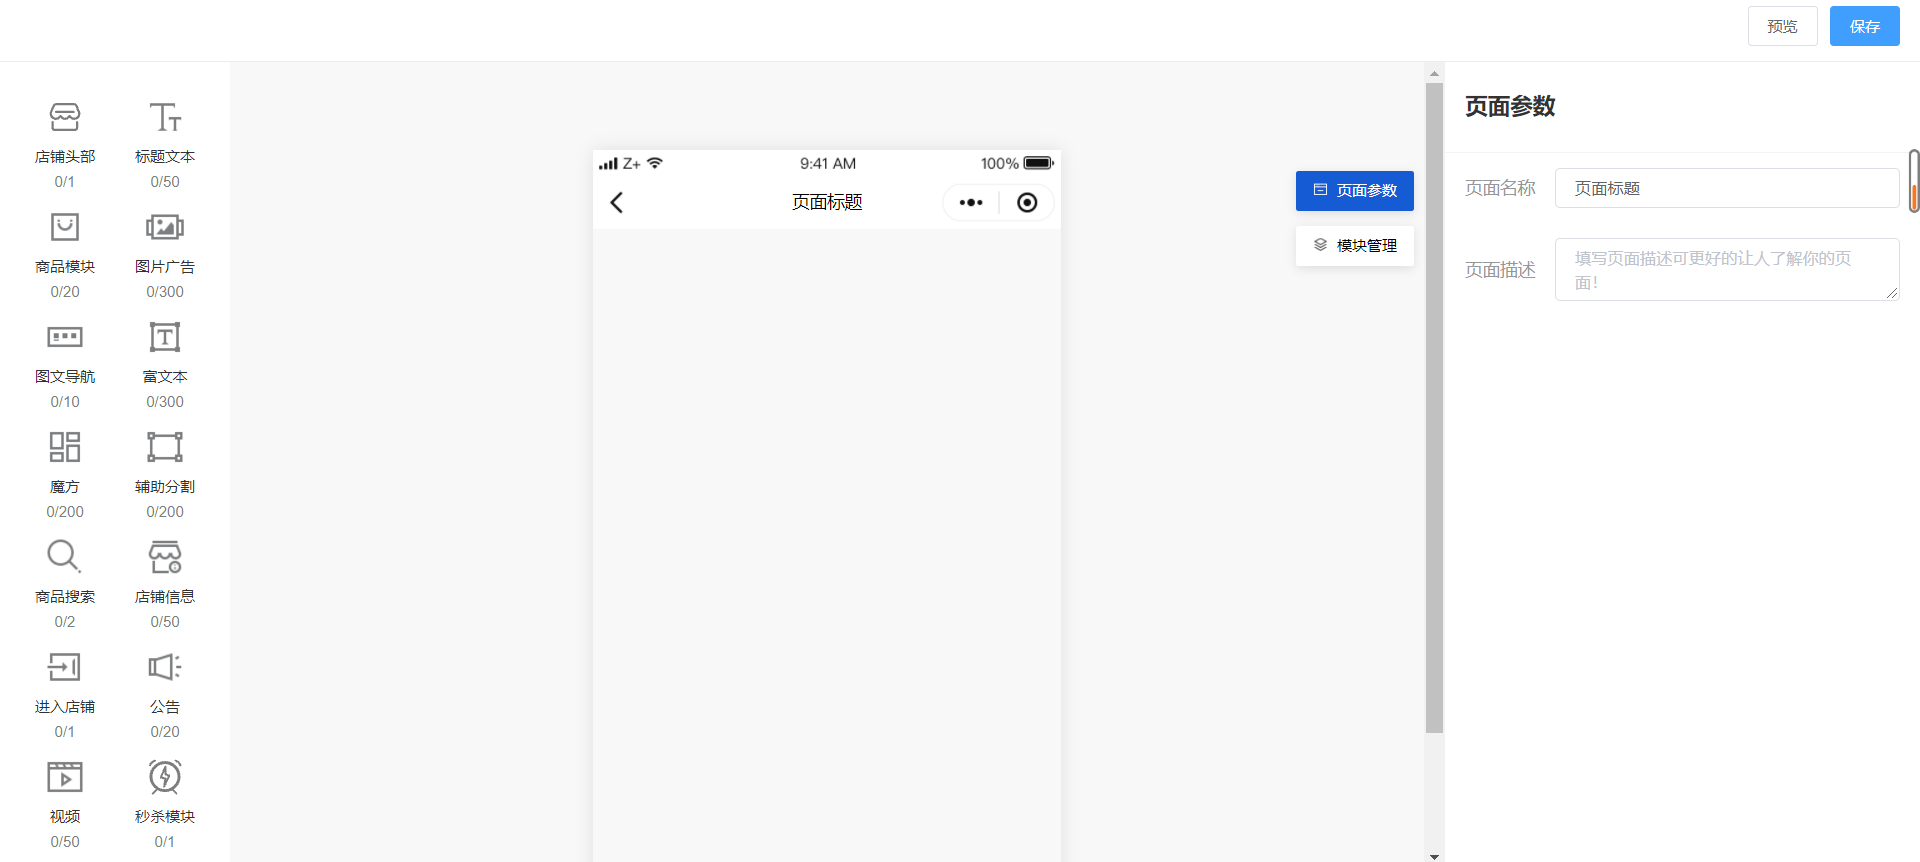The image size is (1920, 862).
Task: Insert the 富文本 rich text module
Action: click(x=165, y=363)
